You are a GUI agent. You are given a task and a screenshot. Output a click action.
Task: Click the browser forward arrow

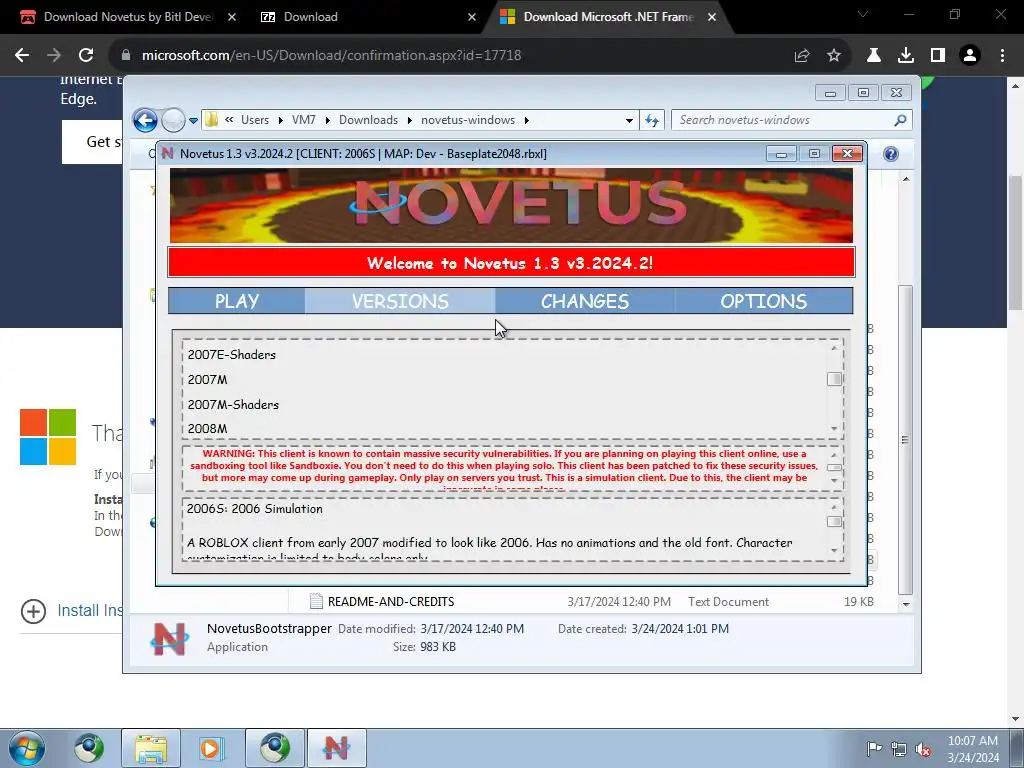pos(54,56)
